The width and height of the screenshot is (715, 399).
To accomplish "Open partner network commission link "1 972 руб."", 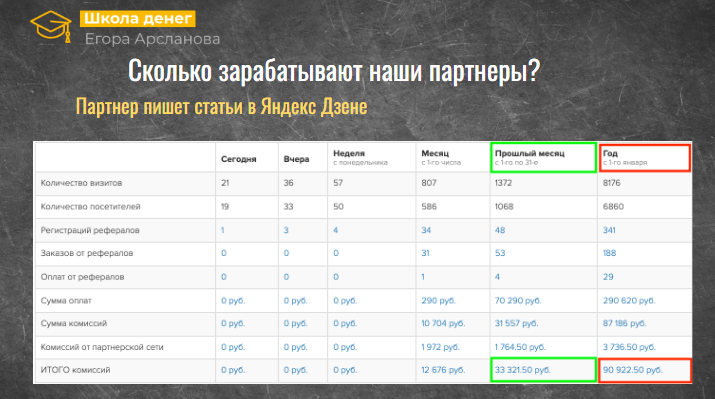I will [x=440, y=347].
